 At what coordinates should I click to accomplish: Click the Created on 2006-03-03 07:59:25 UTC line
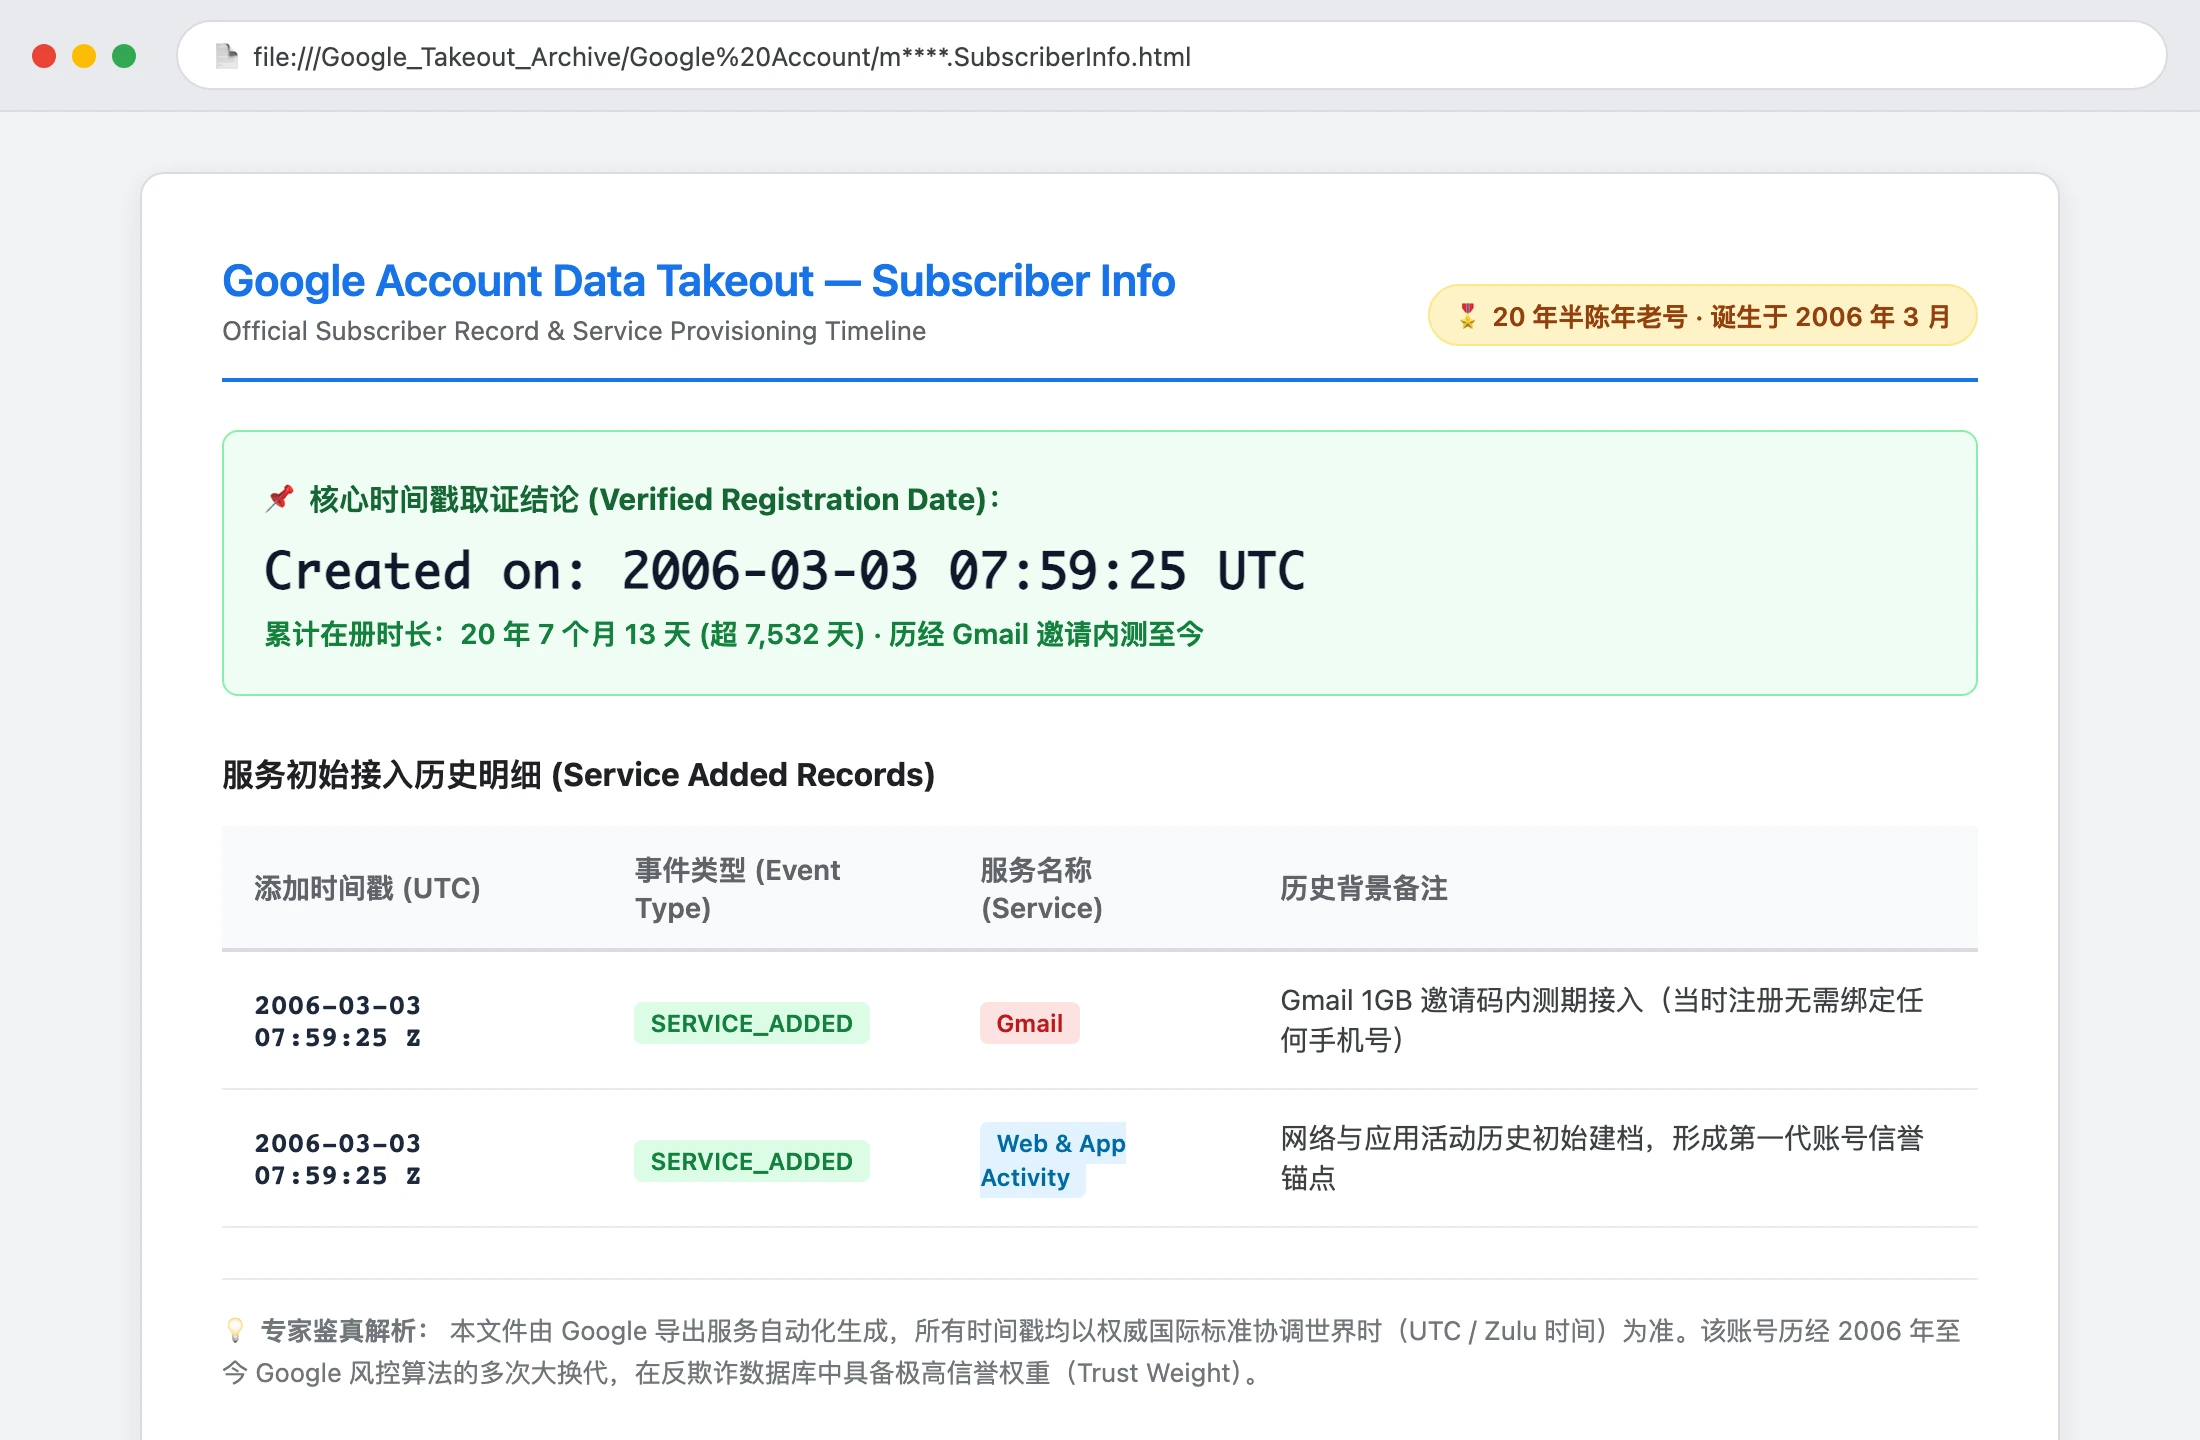click(785, 571)
